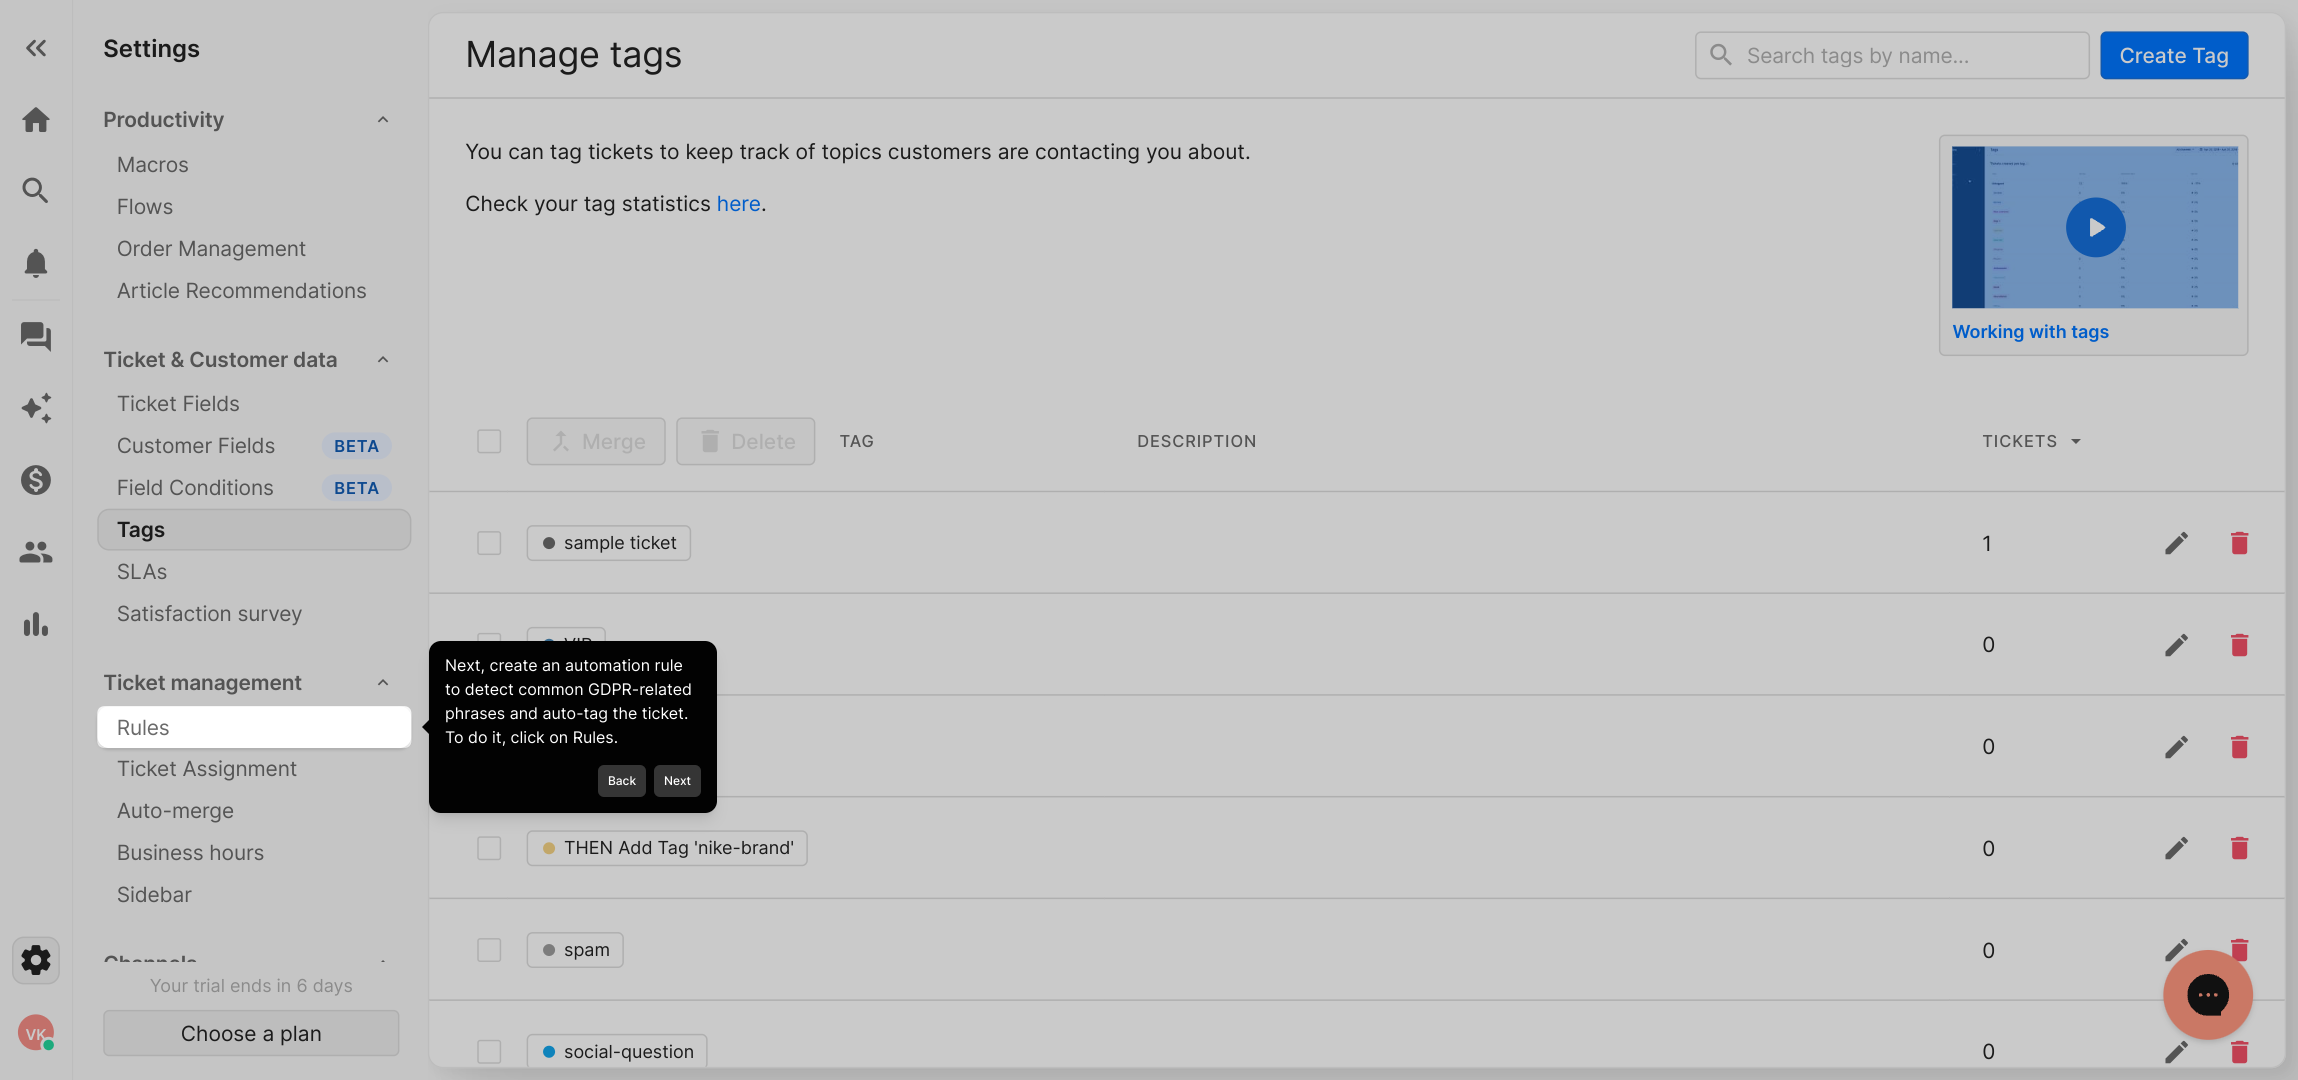
Task: Click the spam tag chip
Action: [575, 950]
